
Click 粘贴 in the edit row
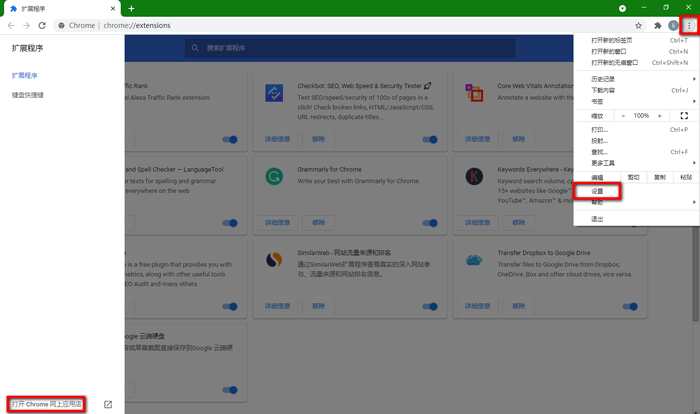[686, 177]
